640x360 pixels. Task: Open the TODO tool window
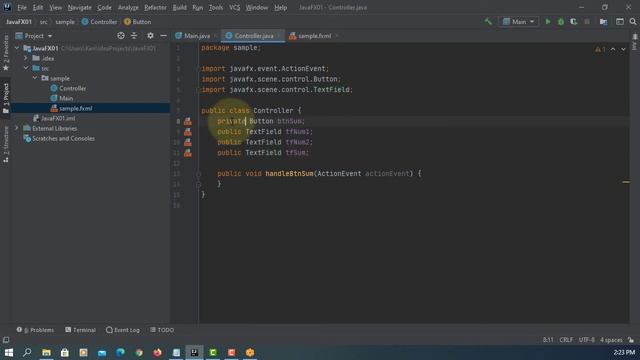[162, 330]
